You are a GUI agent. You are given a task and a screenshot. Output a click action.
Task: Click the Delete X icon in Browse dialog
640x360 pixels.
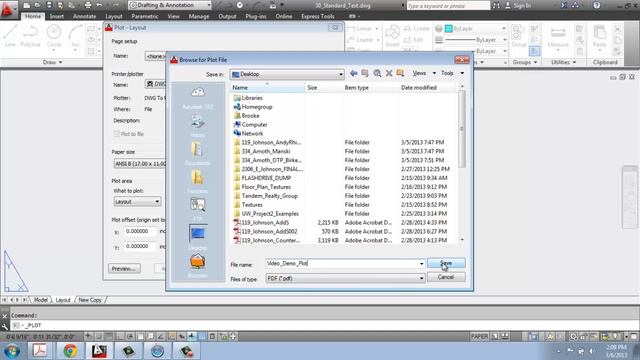click(389, 73)
